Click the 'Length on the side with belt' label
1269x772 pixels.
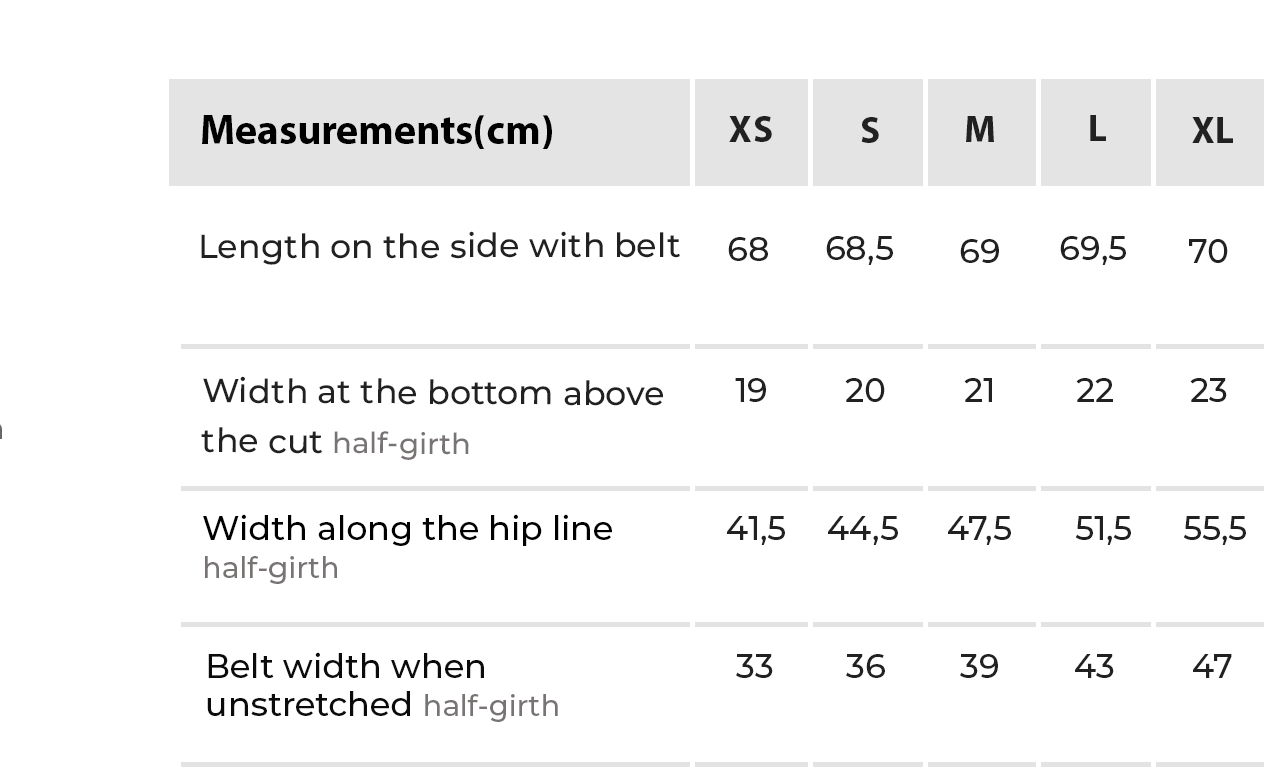pyautogui.click(x=439, y=247)
